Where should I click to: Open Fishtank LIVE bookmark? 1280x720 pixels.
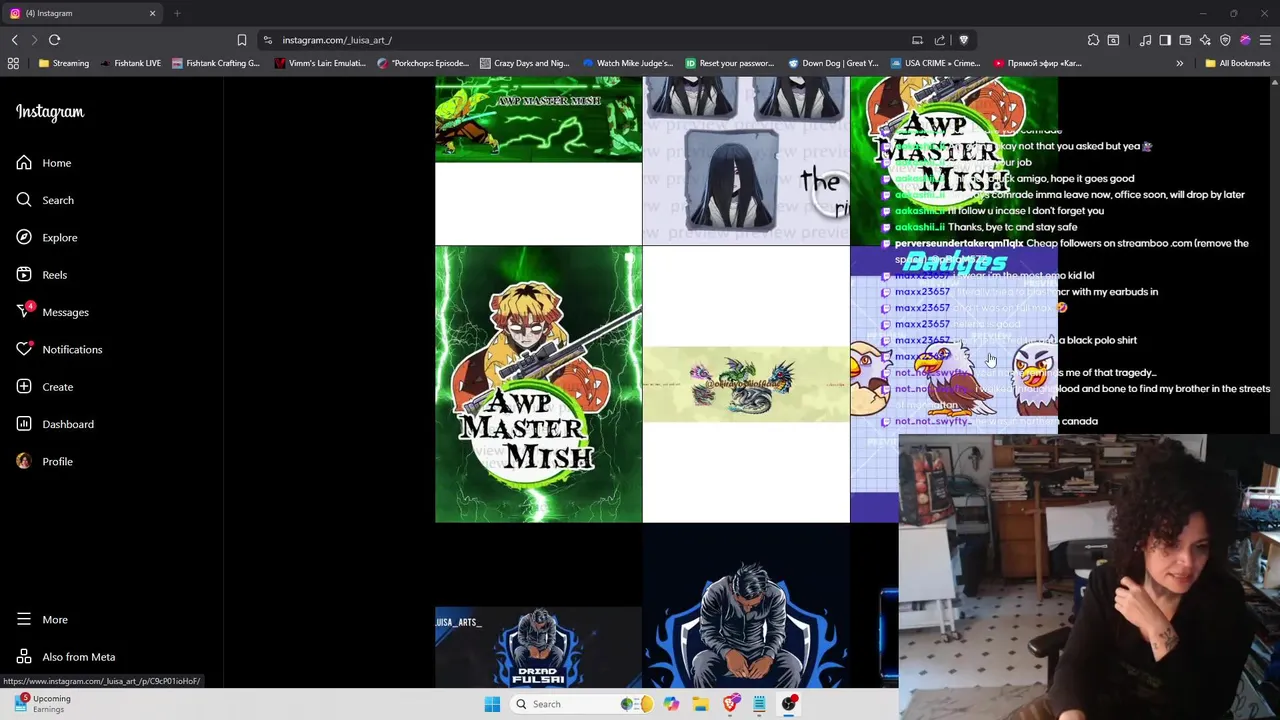click(130, 63)
